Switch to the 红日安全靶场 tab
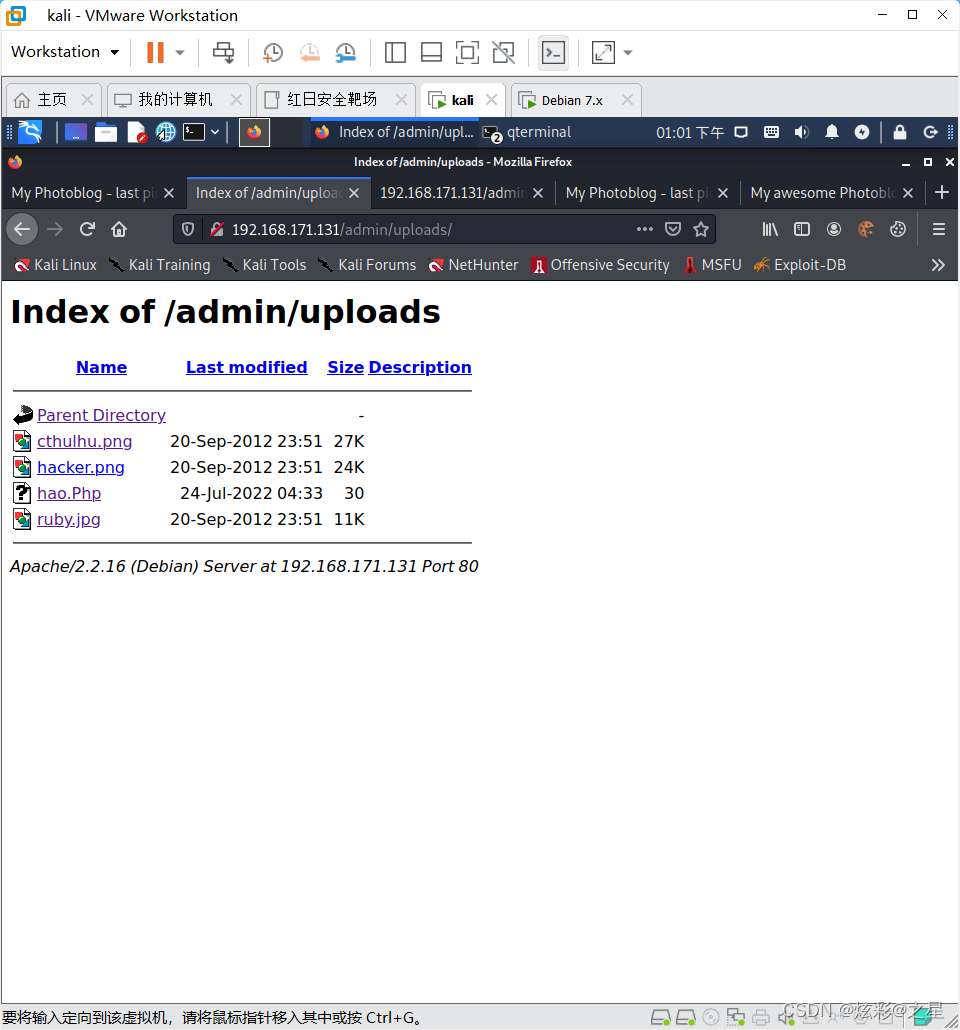This screenshot has height=1030, width=960. click(332, 100)
